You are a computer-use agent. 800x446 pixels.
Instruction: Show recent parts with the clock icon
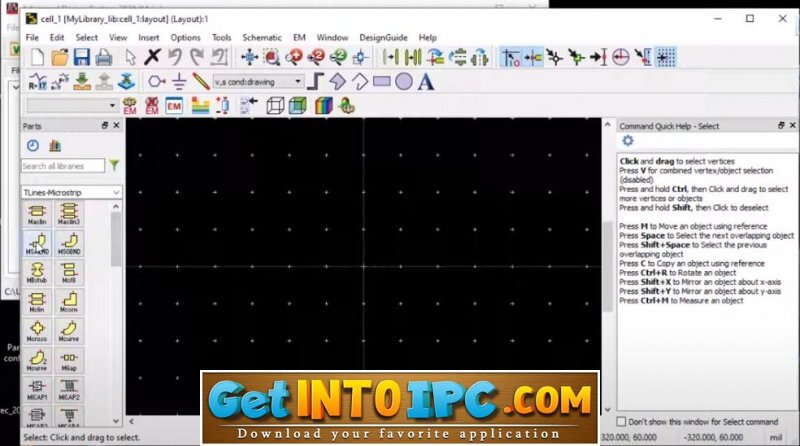33,145
